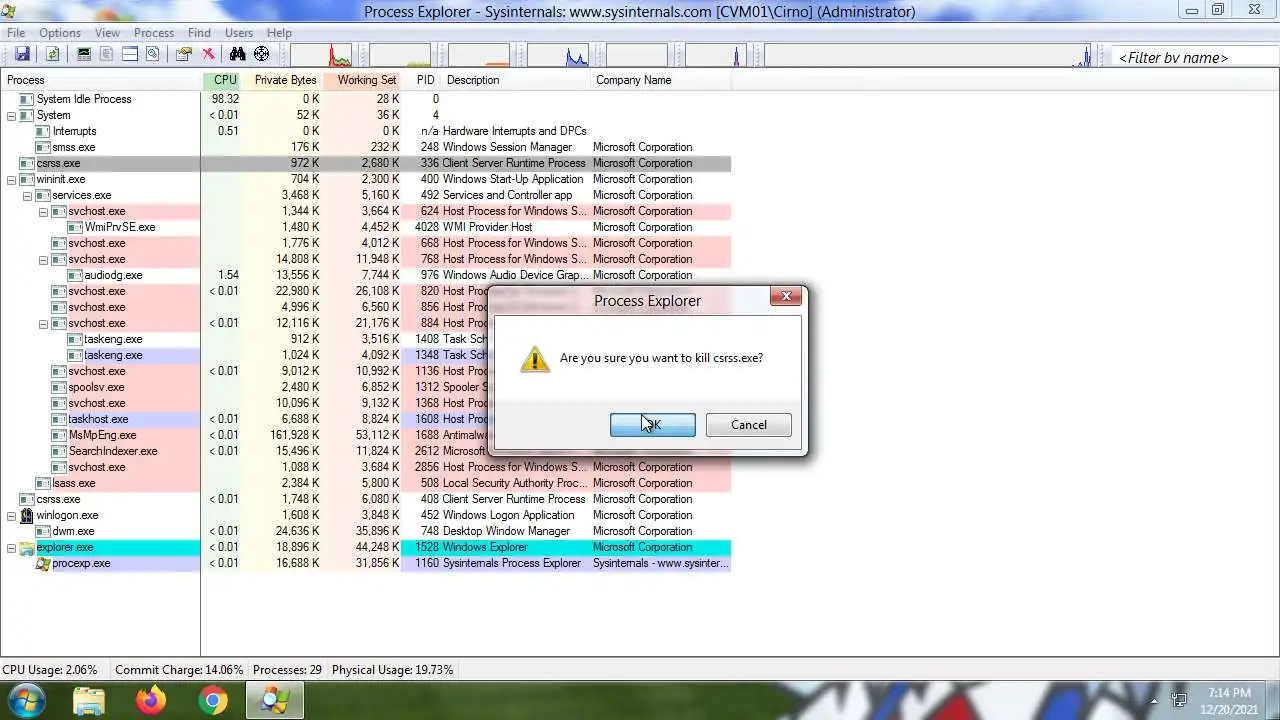Sort by the PID column header
1280x720 pixels.
click(422, 80)
